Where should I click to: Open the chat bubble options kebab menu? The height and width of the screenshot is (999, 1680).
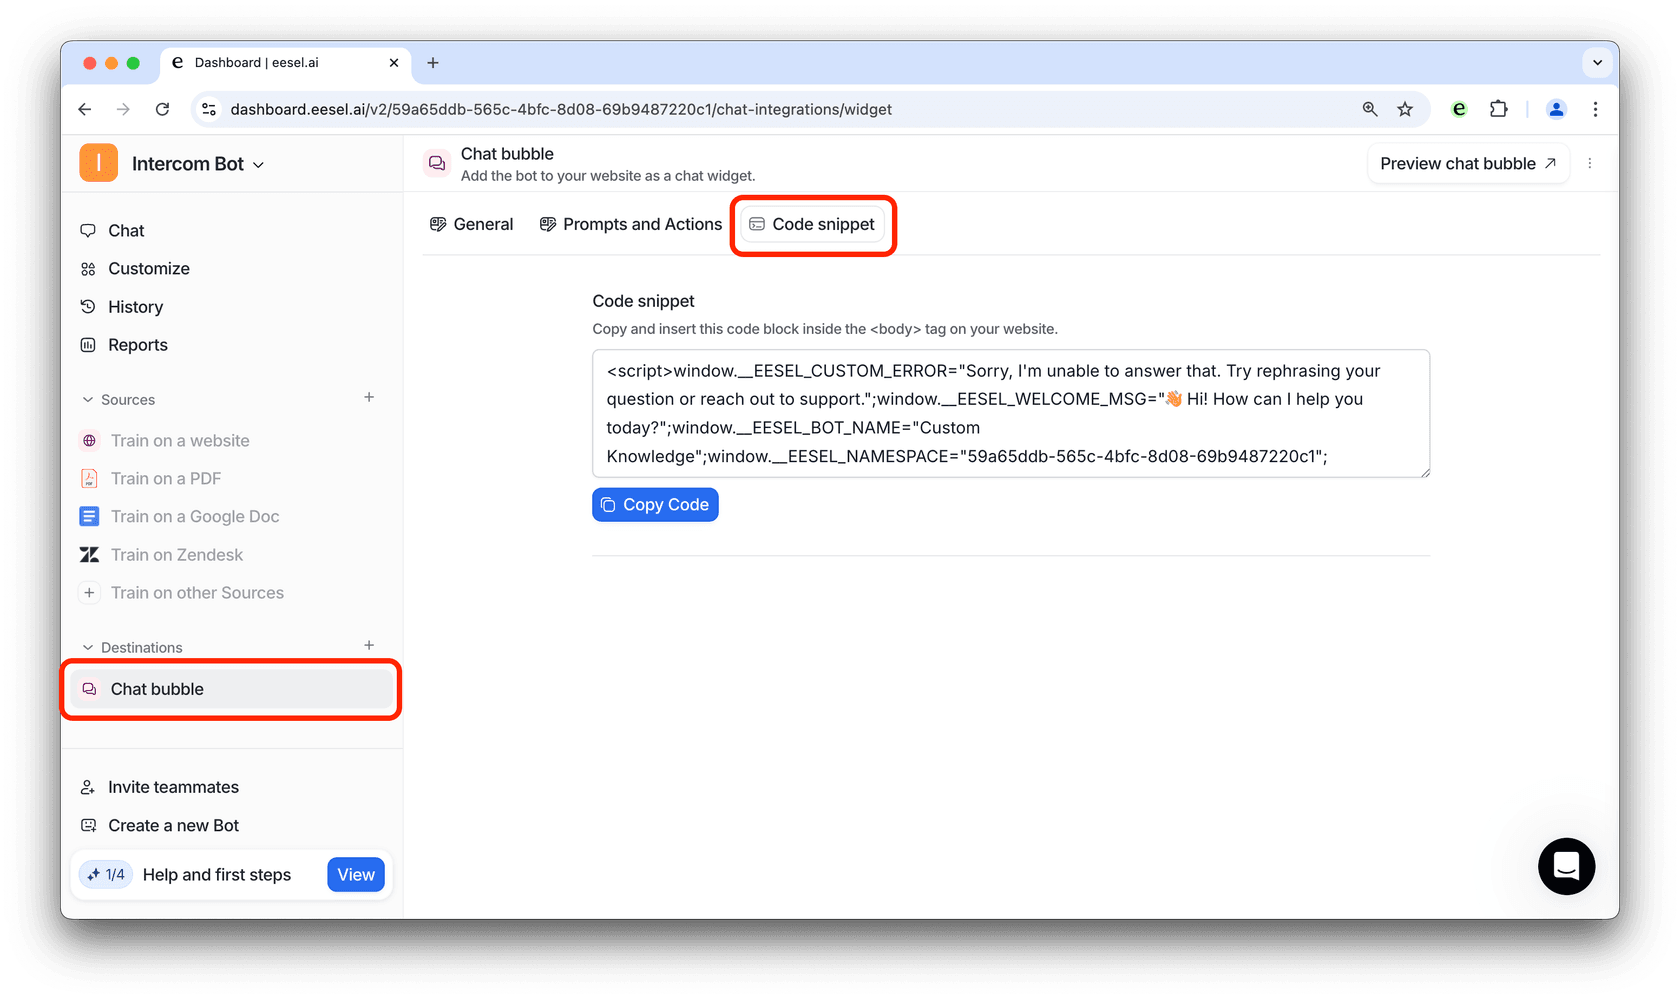[x=1590, y=163]
